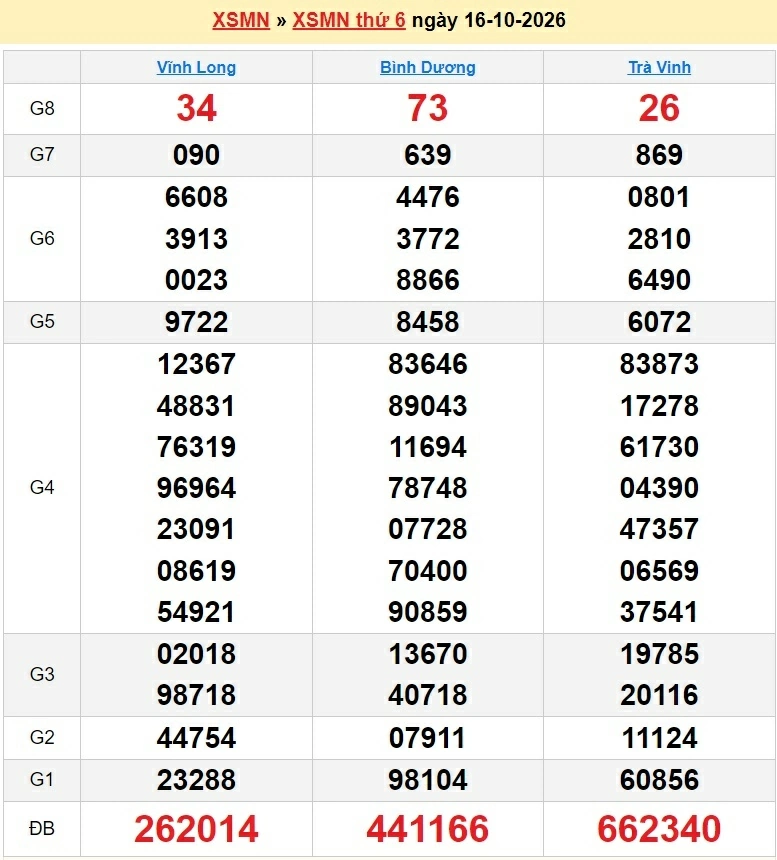Screen dimensions: 777x860
Task: Select Bình Dương G8 result 73
Action: point(428,108)
